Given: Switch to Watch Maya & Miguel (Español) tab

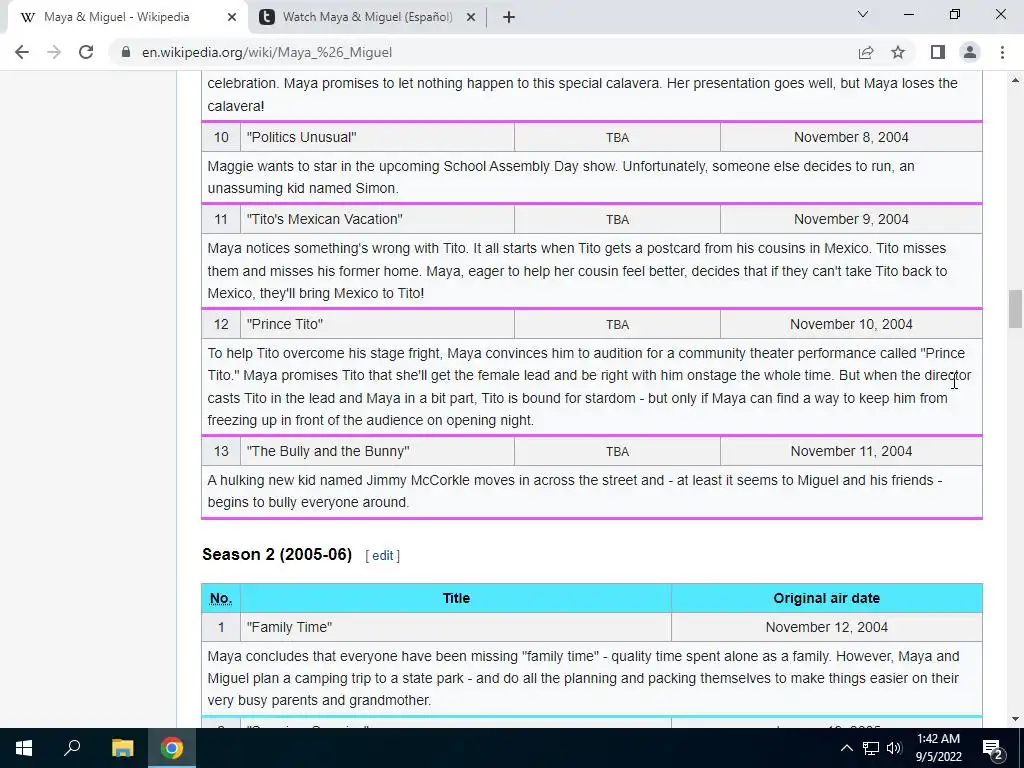Looking at the screenshot, I should click(367, 17).
